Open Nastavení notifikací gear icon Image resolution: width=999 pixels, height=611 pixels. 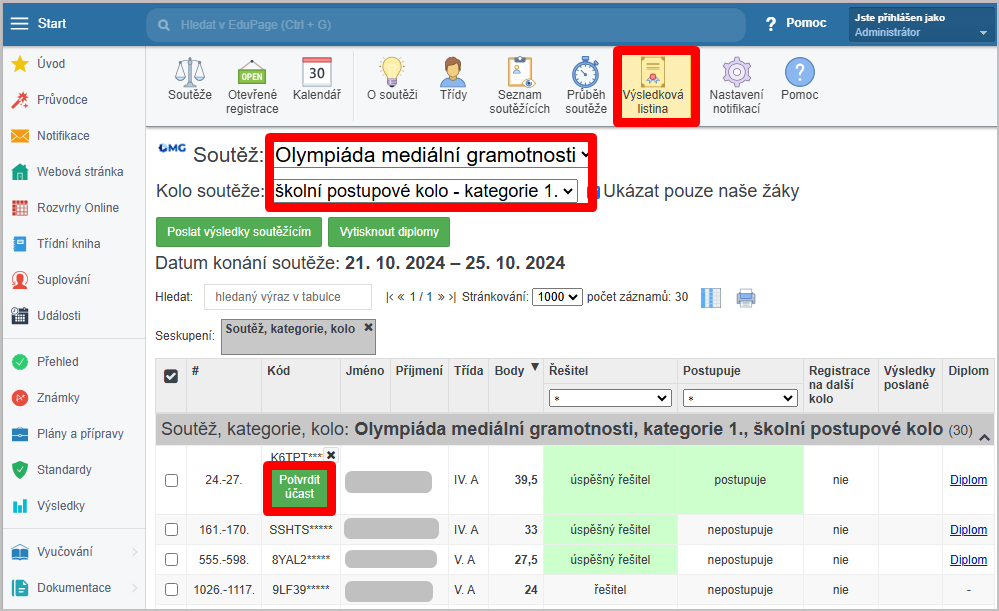click(736, 73)
